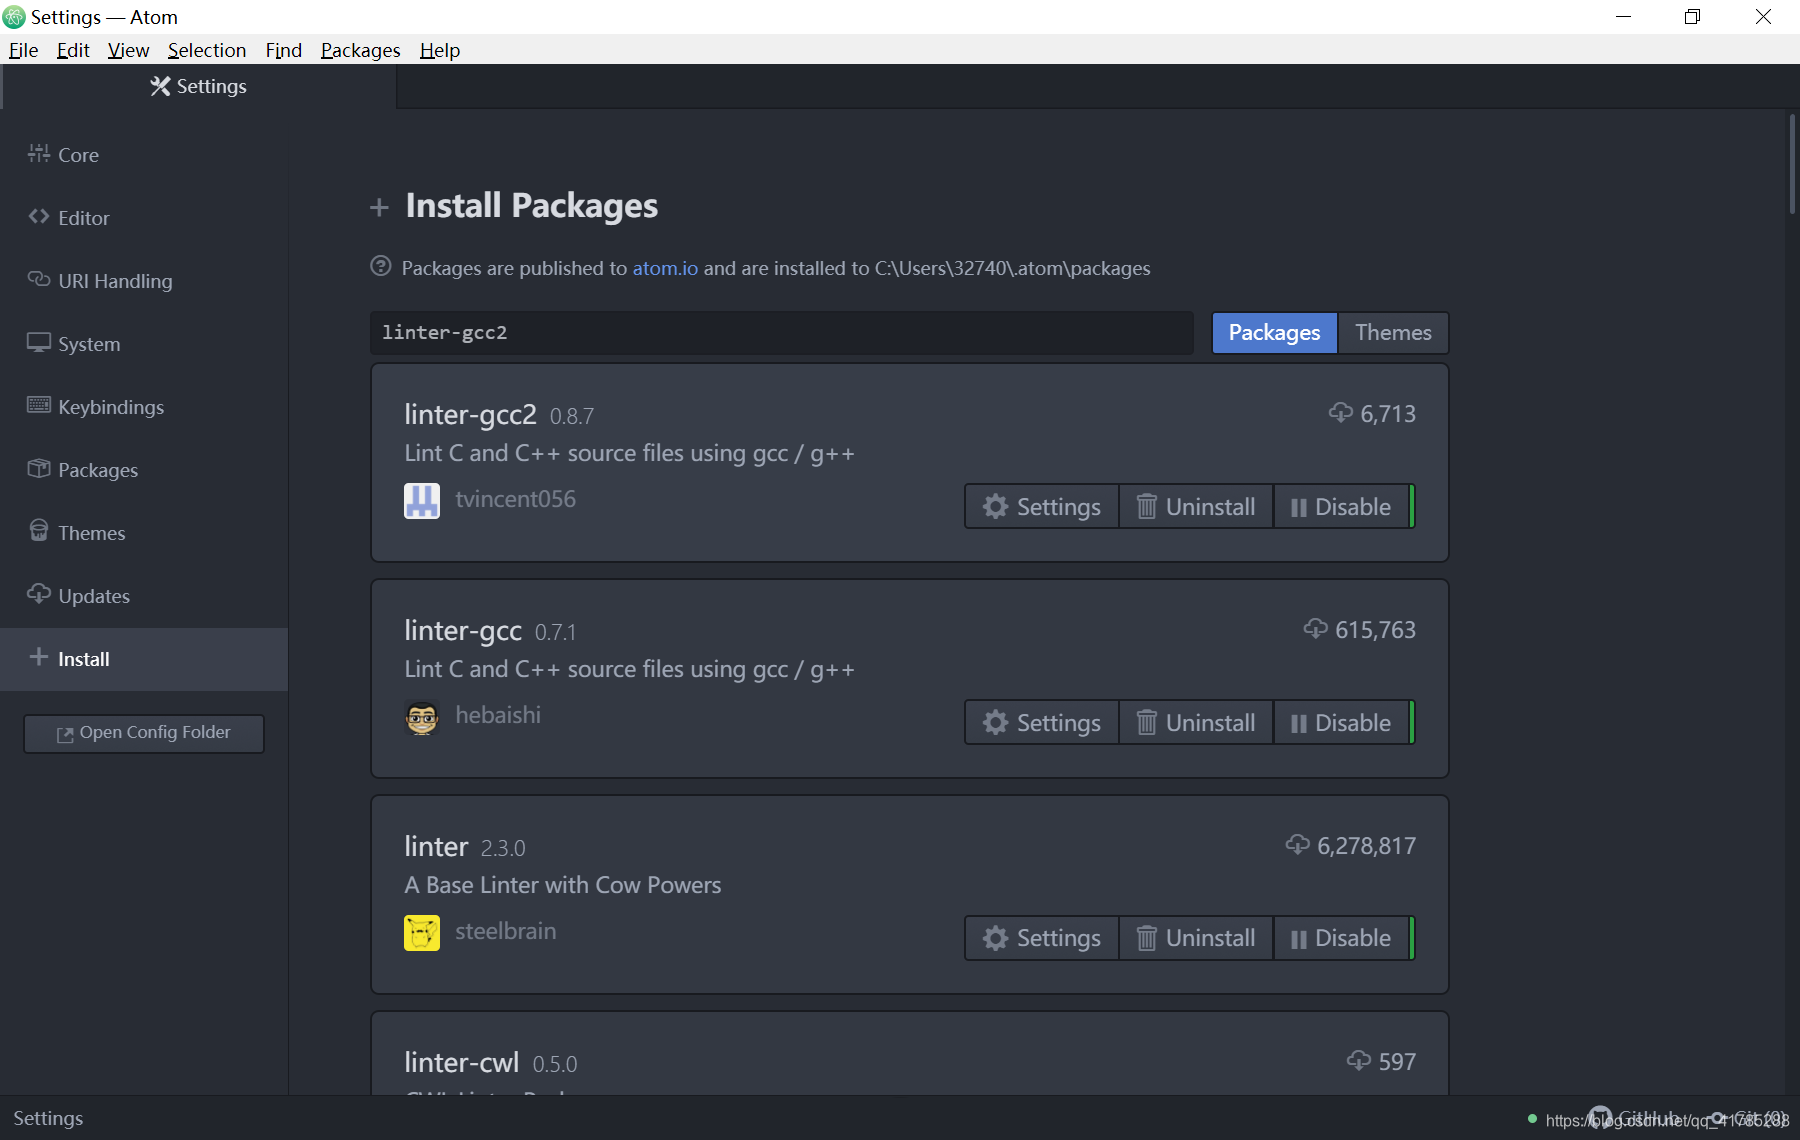This screenshot has width=1800, height=1140.
Task: Disable the linter-gcc package
Action: click(x=1342, y=723)
